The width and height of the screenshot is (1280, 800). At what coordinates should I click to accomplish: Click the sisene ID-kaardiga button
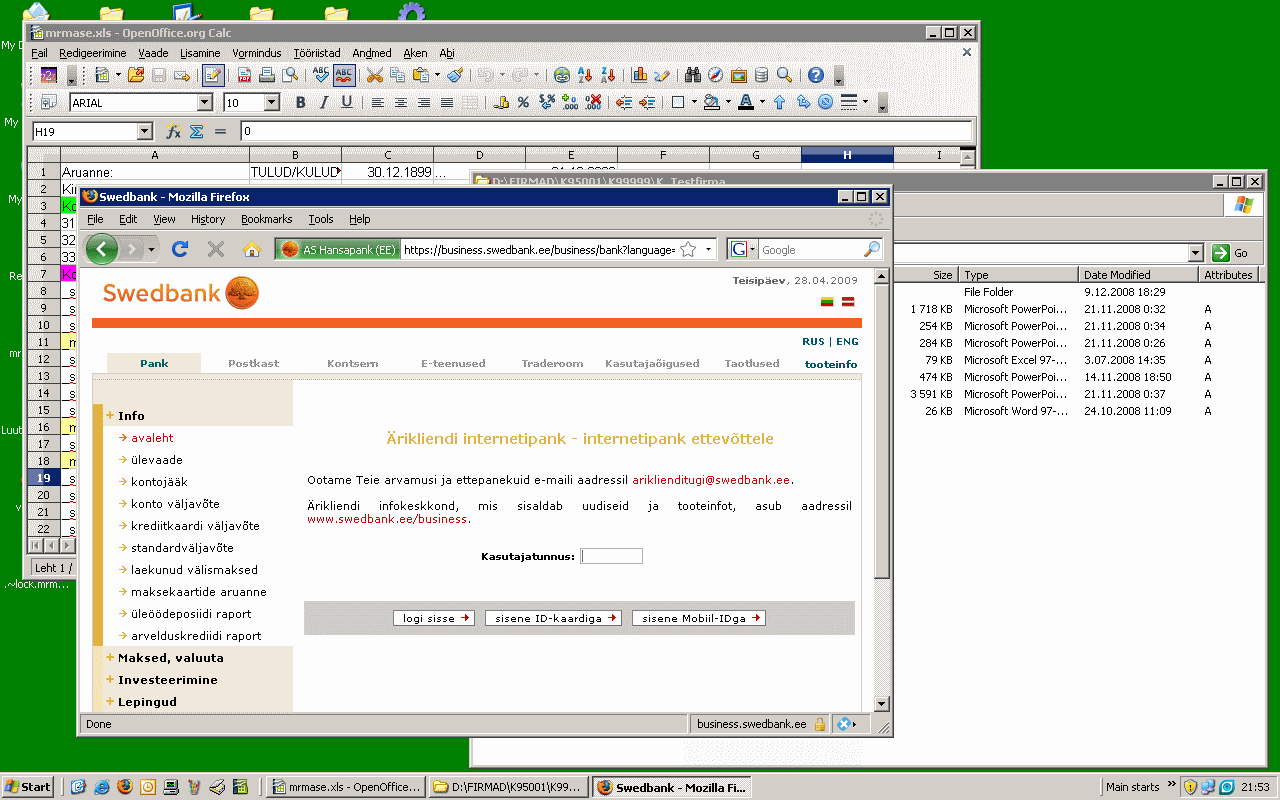pos(554,618)
